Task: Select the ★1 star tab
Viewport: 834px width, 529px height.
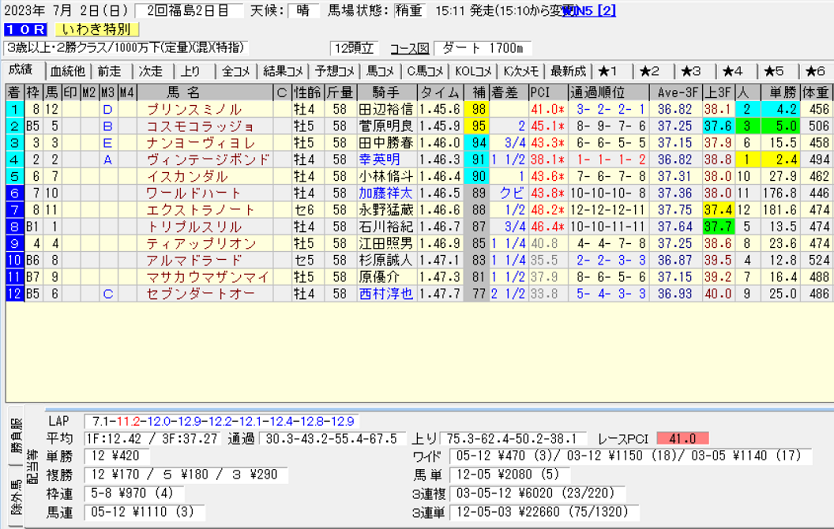Action: pos(609,71)
